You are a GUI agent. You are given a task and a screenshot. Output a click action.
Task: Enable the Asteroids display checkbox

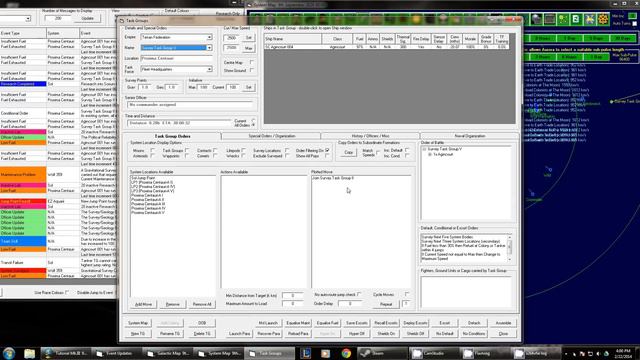pos(152,156)
